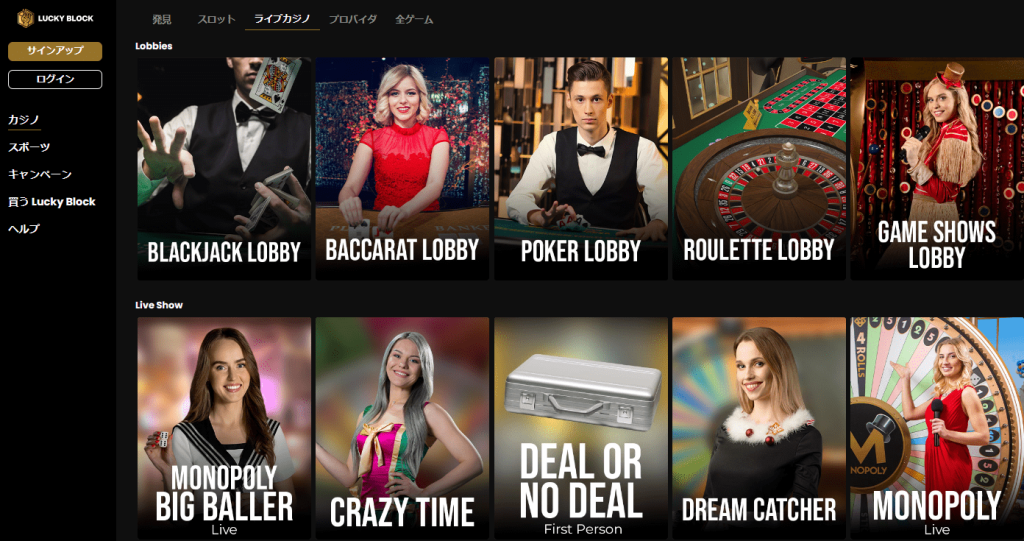This screenshot has height=541, width=1024.
Task: Open the Monopoly Live game tile
Action: (x=937, y=429)
